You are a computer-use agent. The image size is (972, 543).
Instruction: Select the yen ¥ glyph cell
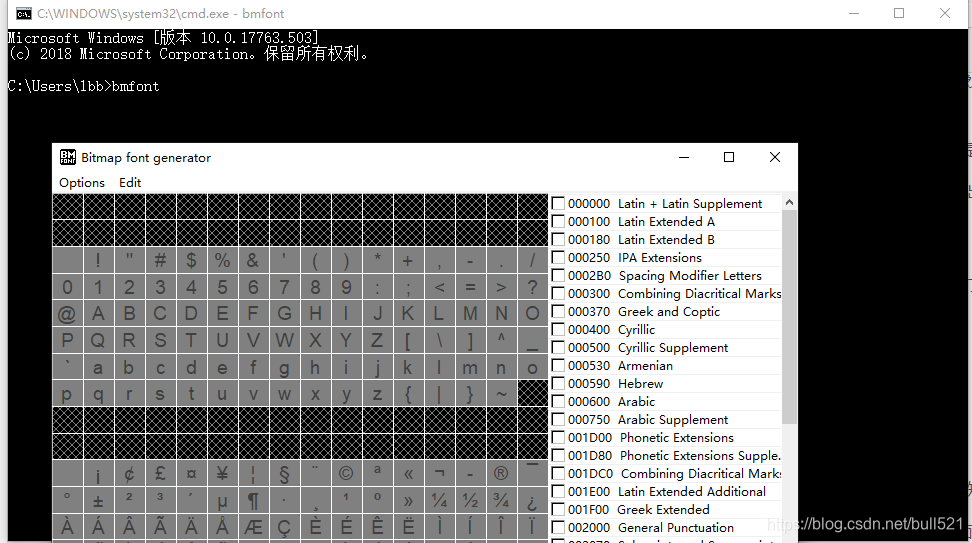223,474
